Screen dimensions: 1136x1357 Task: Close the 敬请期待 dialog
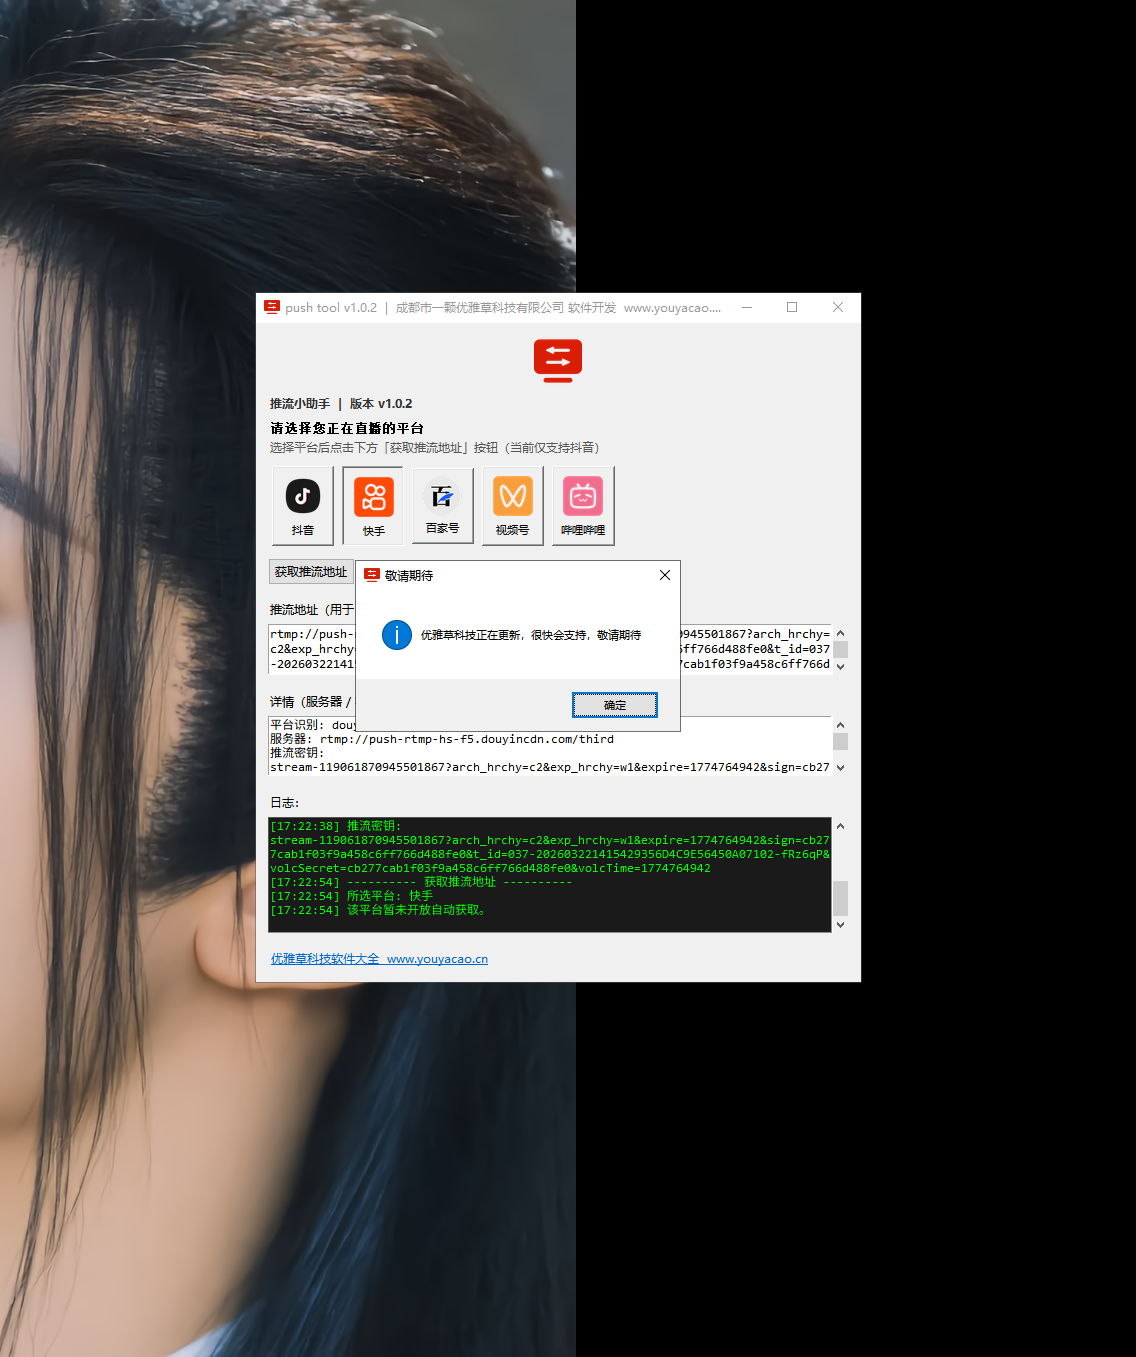pos(665,575)
